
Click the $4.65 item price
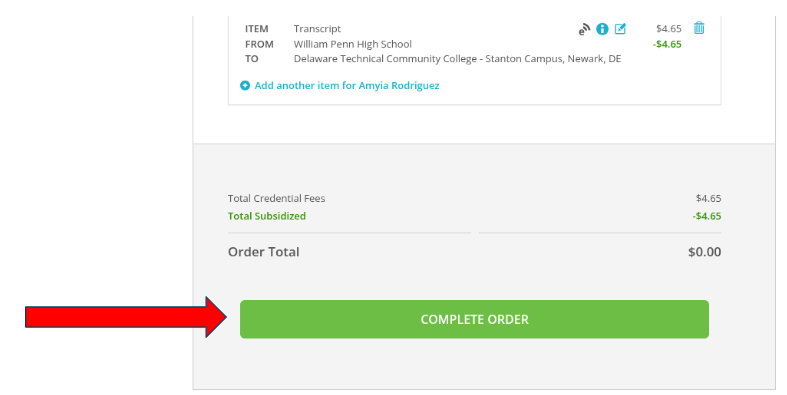[669, 29]
